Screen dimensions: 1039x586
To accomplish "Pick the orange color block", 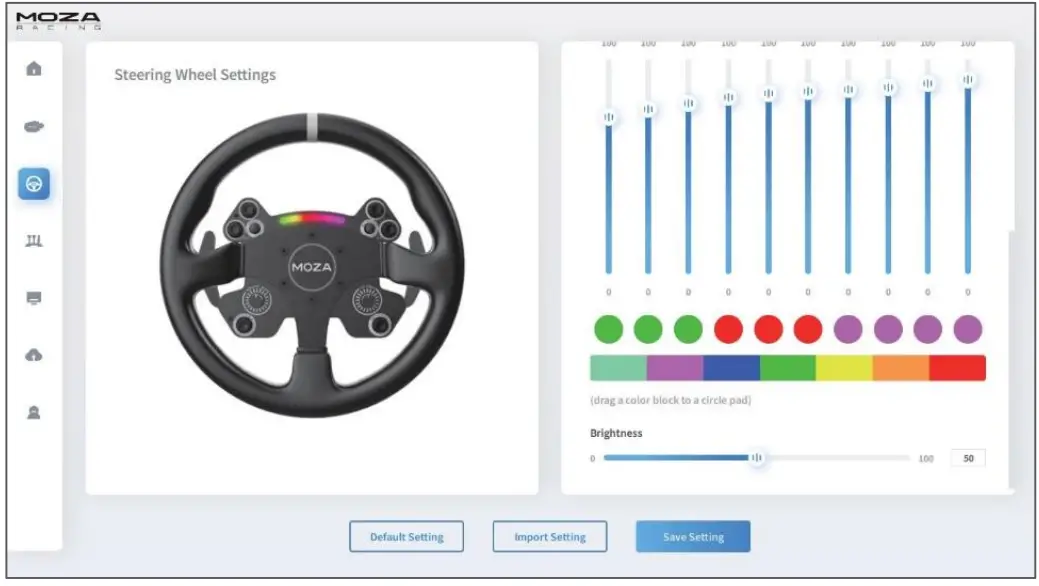I will (x=901, y=365).
